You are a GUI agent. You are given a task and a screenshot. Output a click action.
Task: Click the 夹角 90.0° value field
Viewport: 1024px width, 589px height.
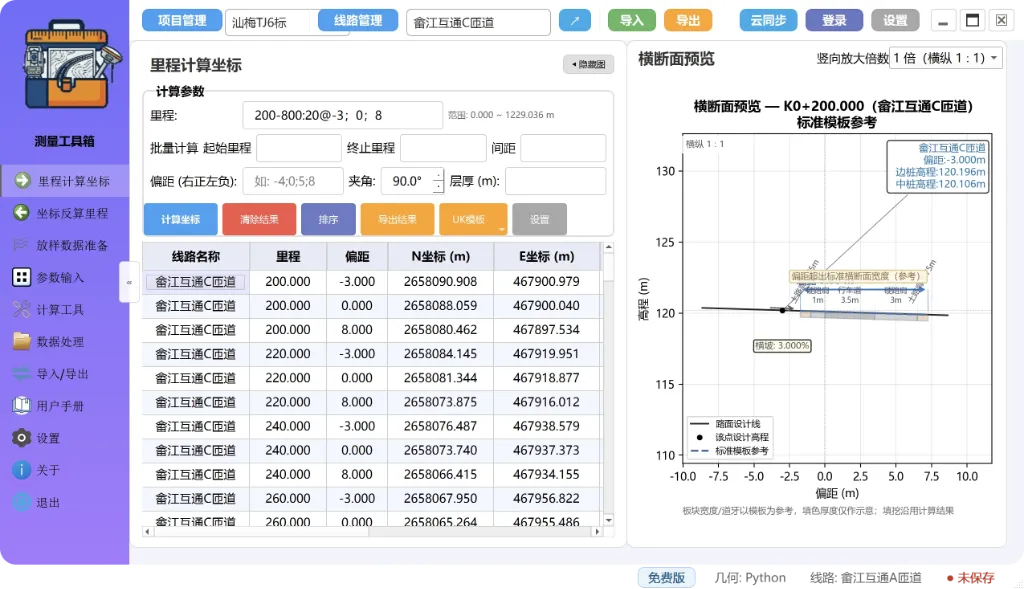[407, 181]
